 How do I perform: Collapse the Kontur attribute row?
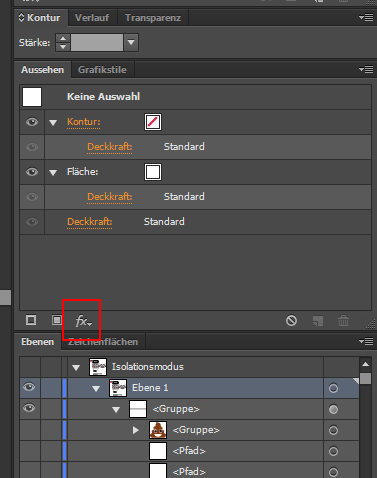click(x=53, y=123)
